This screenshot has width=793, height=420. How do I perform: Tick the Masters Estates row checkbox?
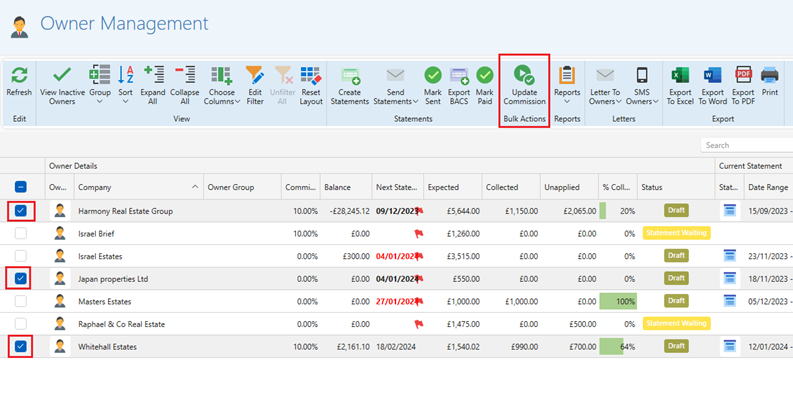pyautogui.click(x=21, y=301)
